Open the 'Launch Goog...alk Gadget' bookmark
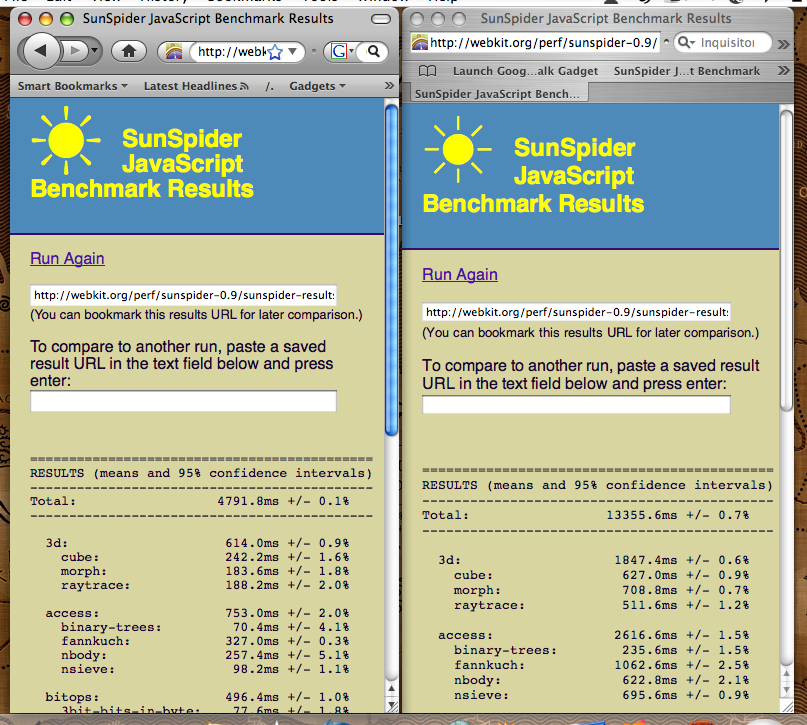The image size is (807, 725). [525, 71]
